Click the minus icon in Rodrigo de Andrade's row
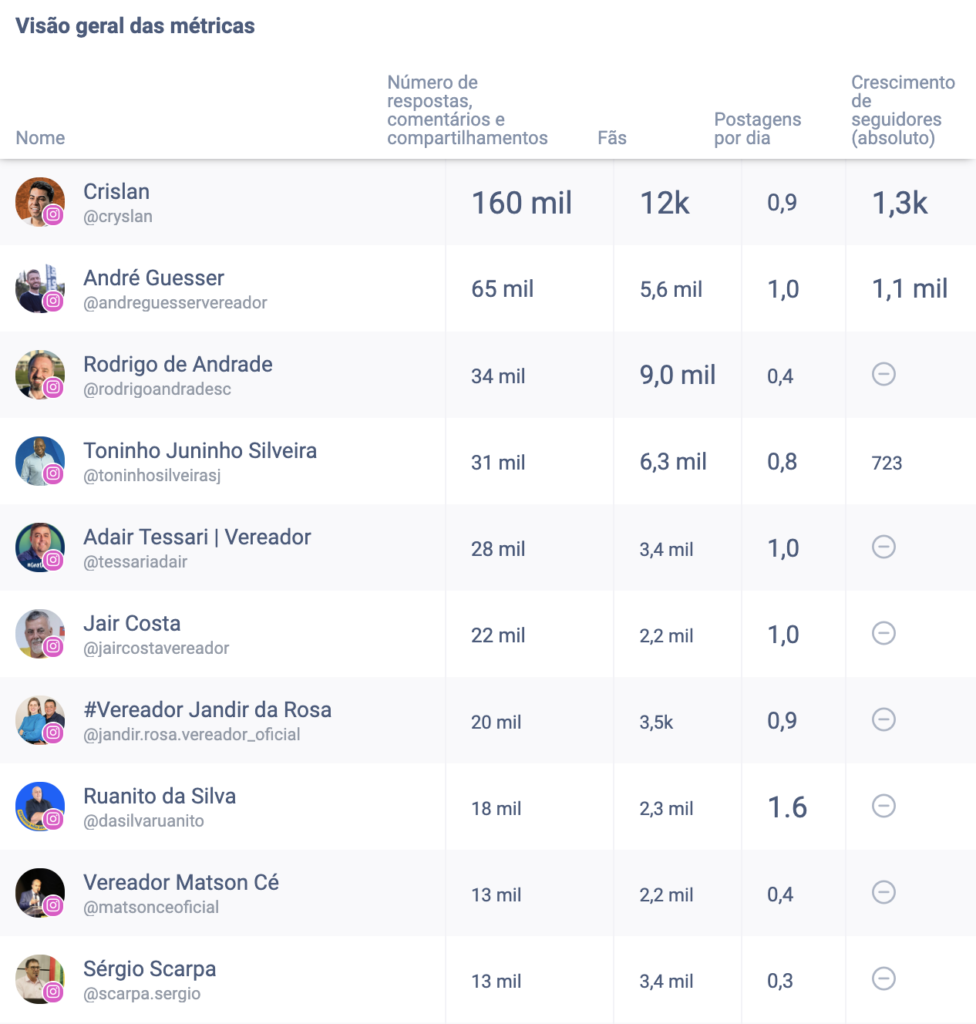 pyautogui.click(x=883, y=374)
